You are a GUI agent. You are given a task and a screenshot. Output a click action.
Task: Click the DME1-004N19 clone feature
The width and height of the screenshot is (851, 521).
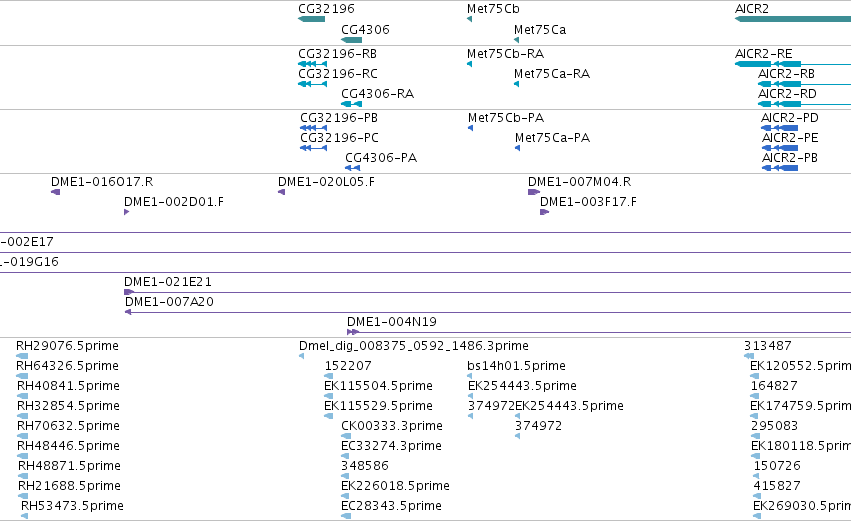tap(599, 332)
